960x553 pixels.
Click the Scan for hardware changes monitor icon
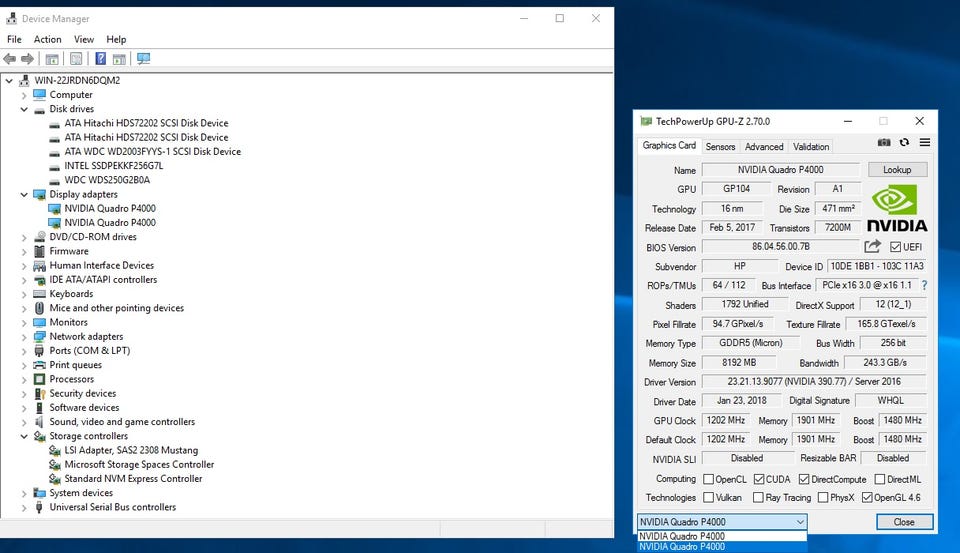click(143, 59)
